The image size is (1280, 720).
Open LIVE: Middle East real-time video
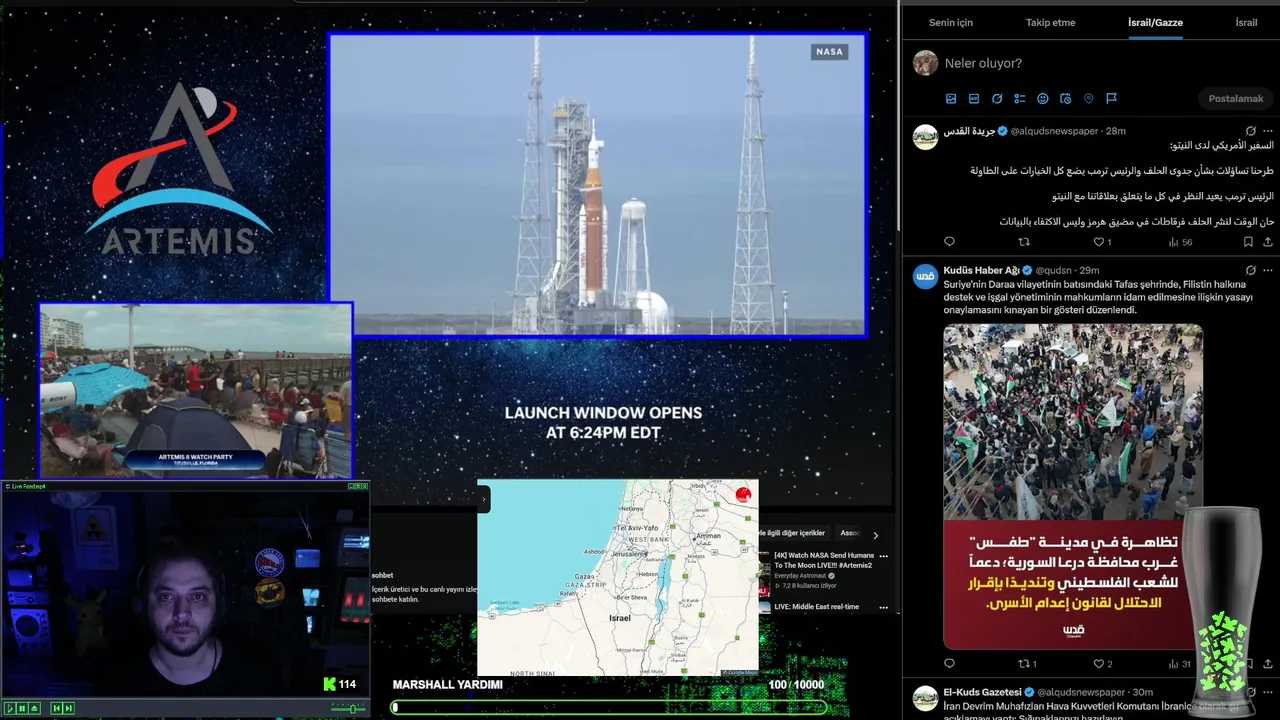point(816,606)
